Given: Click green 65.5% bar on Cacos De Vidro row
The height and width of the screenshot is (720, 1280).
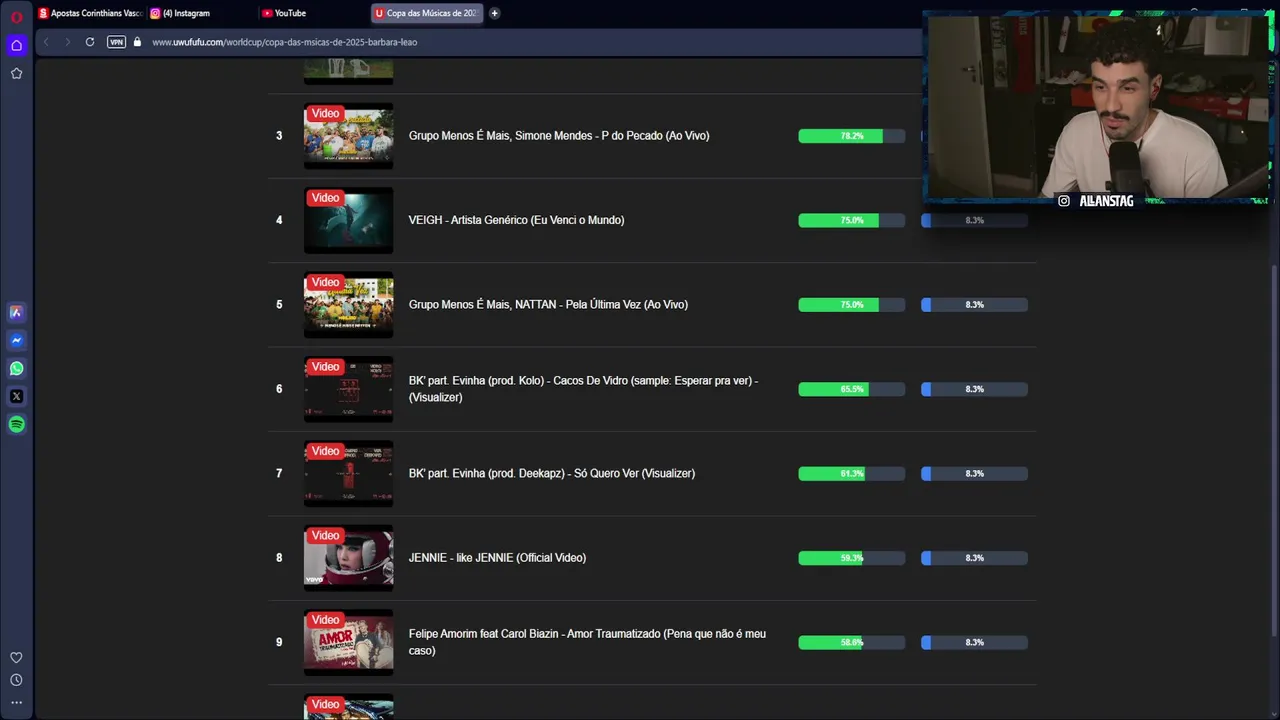Looking at the screenshot, I should (x=851, y=389).
